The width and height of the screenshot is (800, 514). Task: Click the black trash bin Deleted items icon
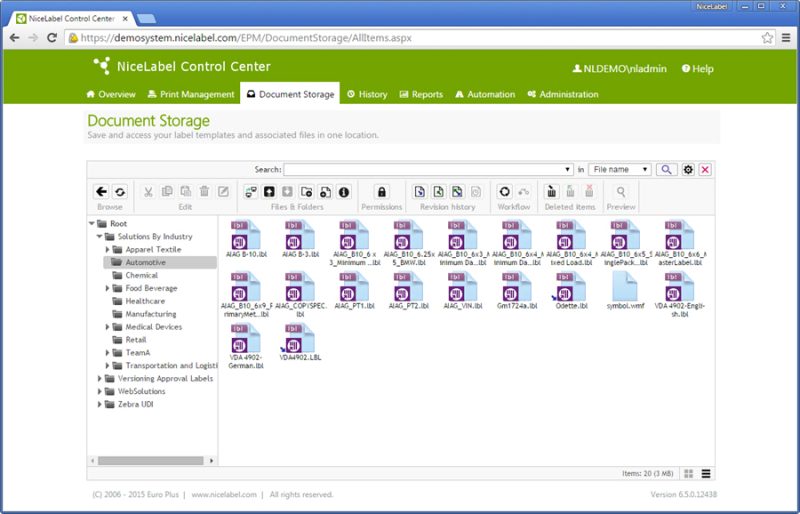(552, 192)
